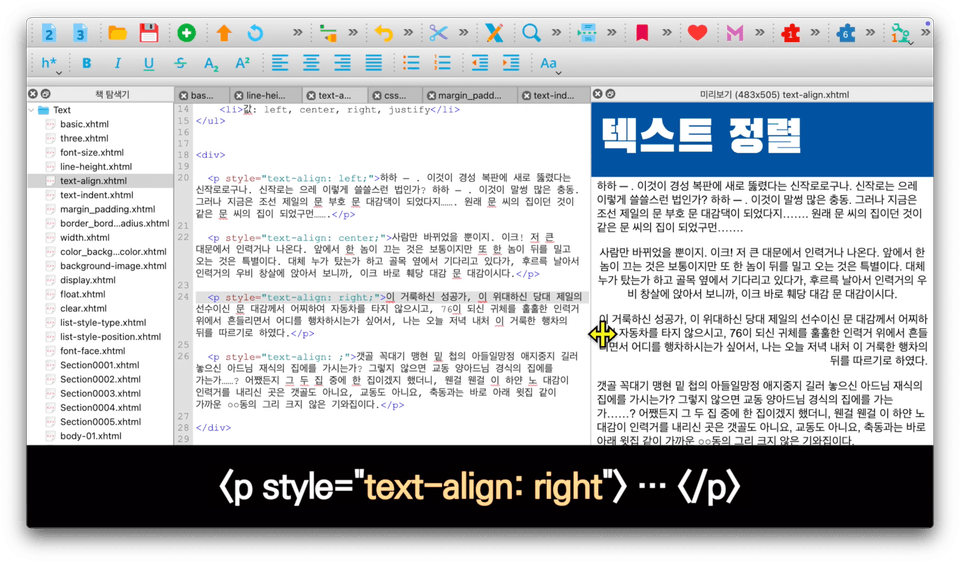960x563 pixels.
Task: Switch to the css... tab
Action: 395,95
